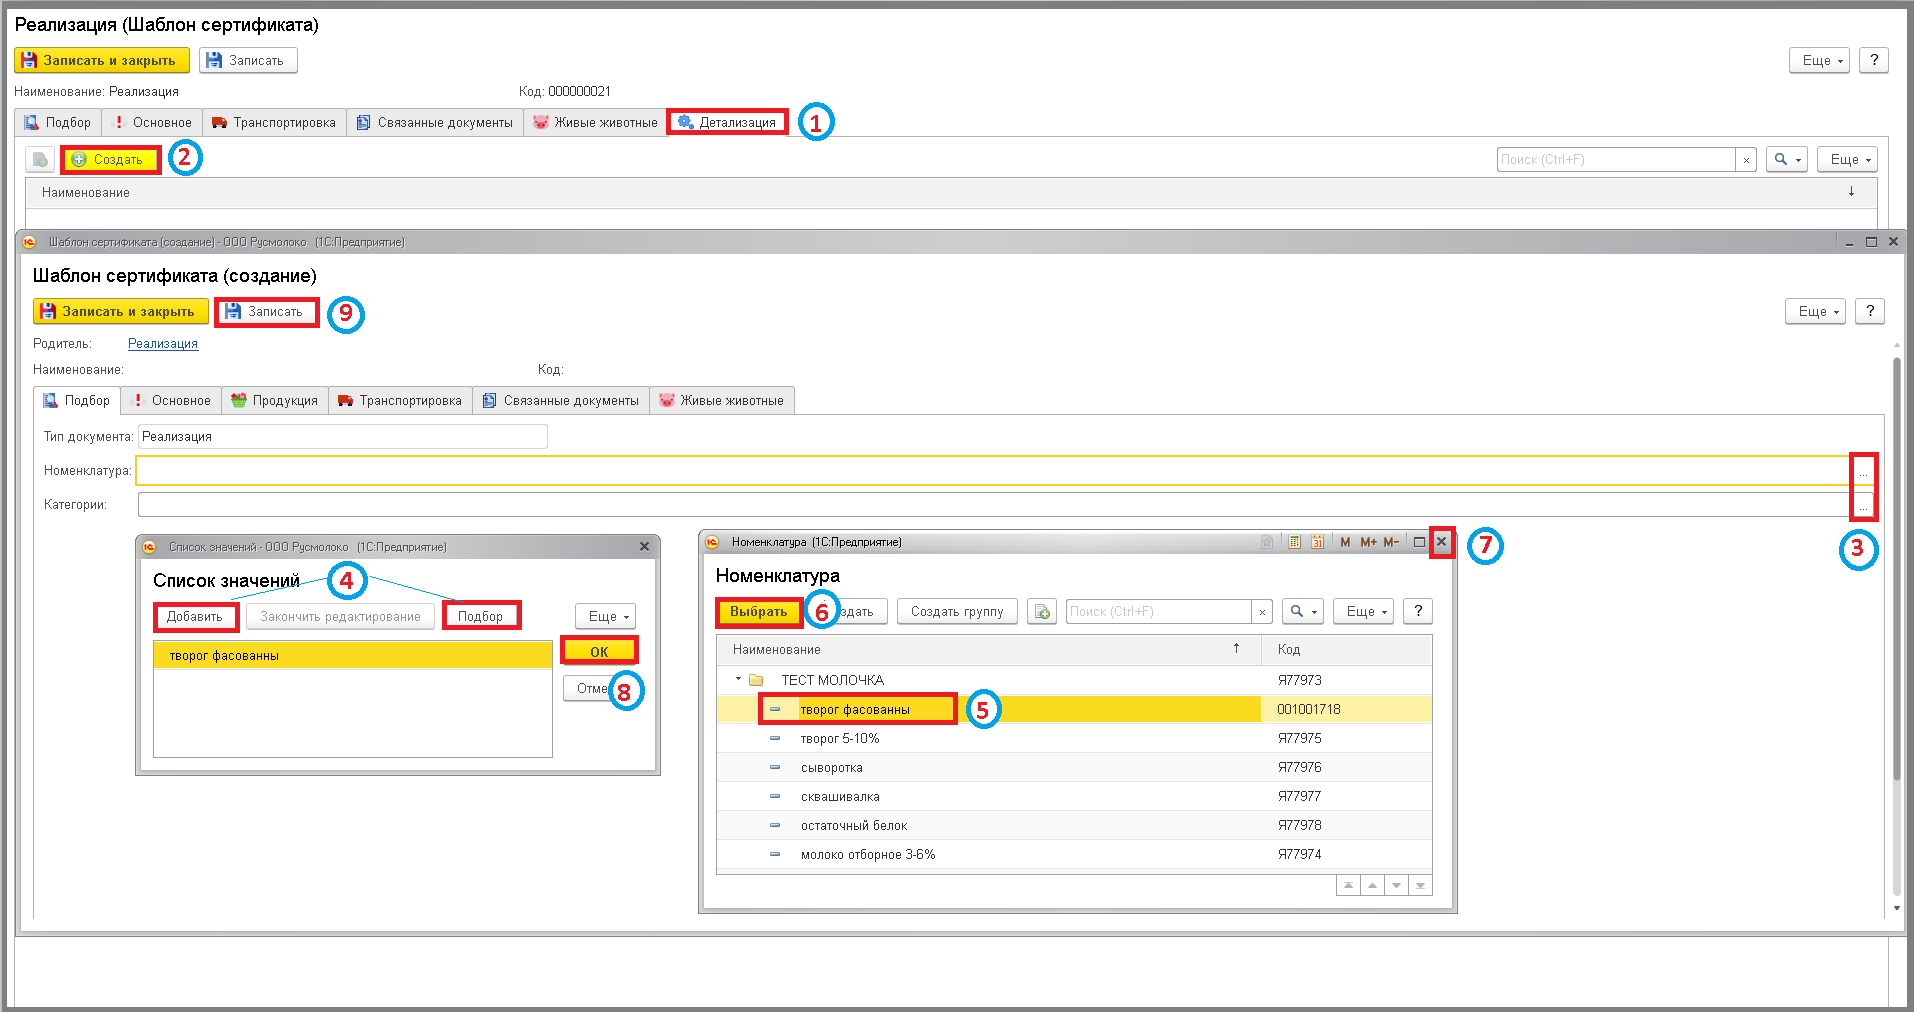Open calculator icon in Номенклатура title bar

click(x=1294, y=542)
